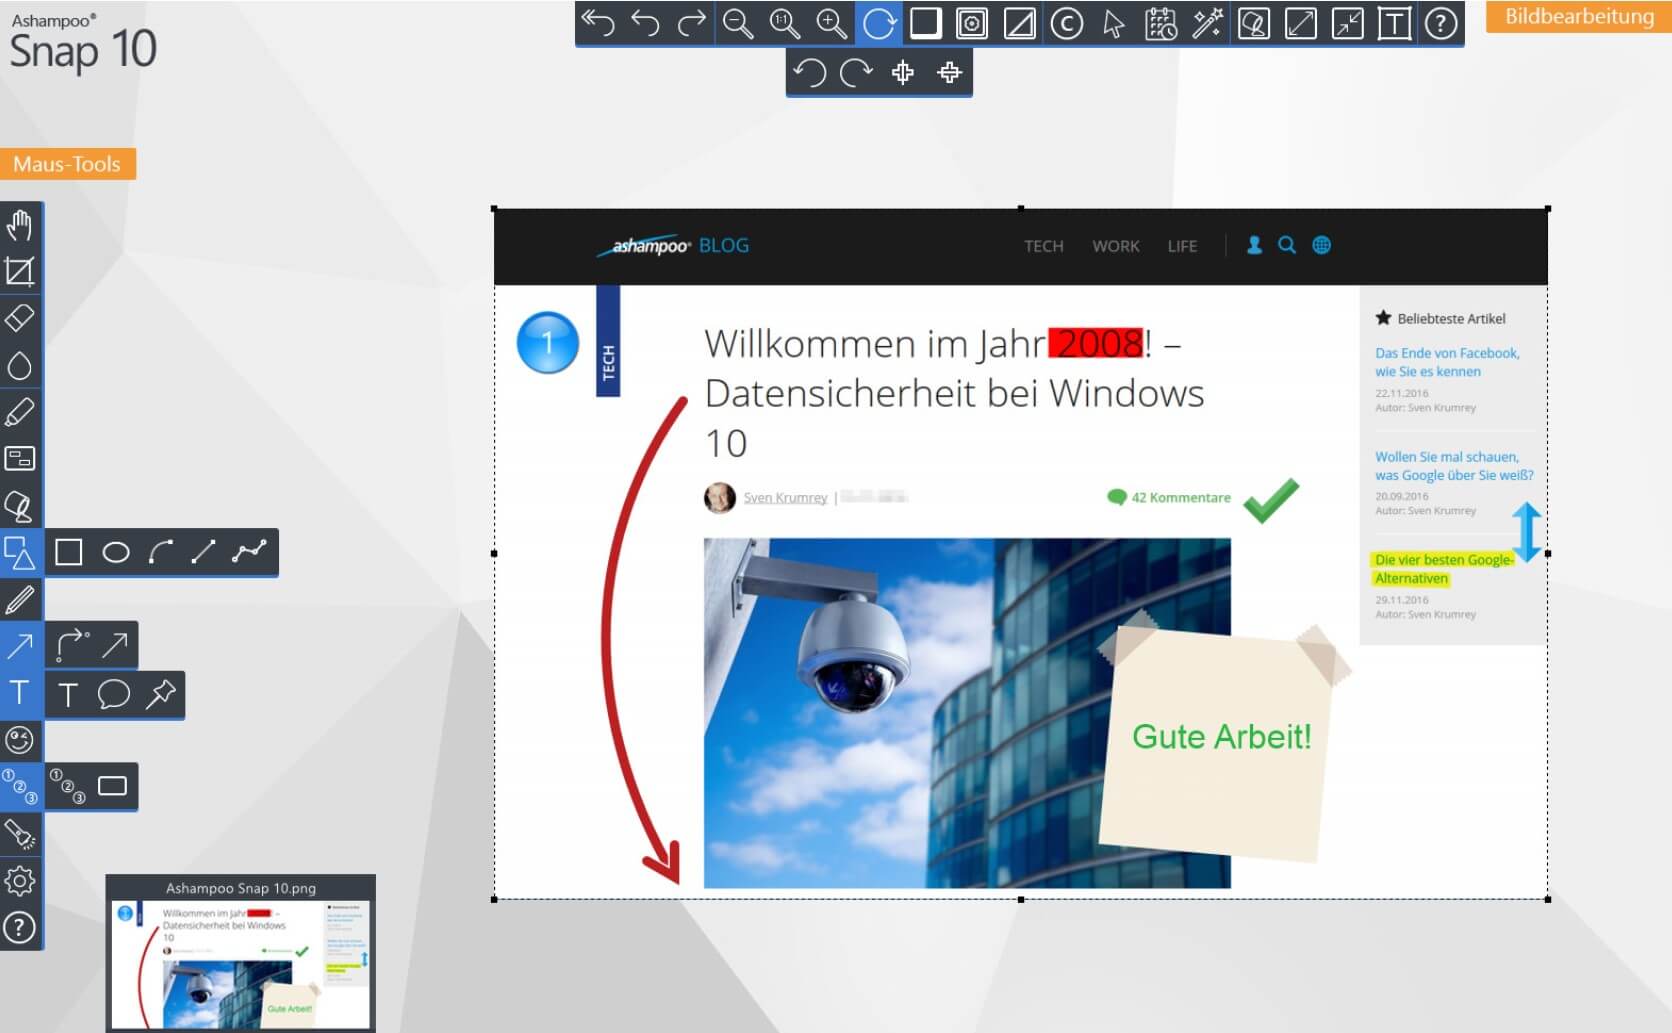Click the vertical flip cross icon
Image resolution: width=1672 pixels, height=1033 pixels.
(x=903, y=72)
